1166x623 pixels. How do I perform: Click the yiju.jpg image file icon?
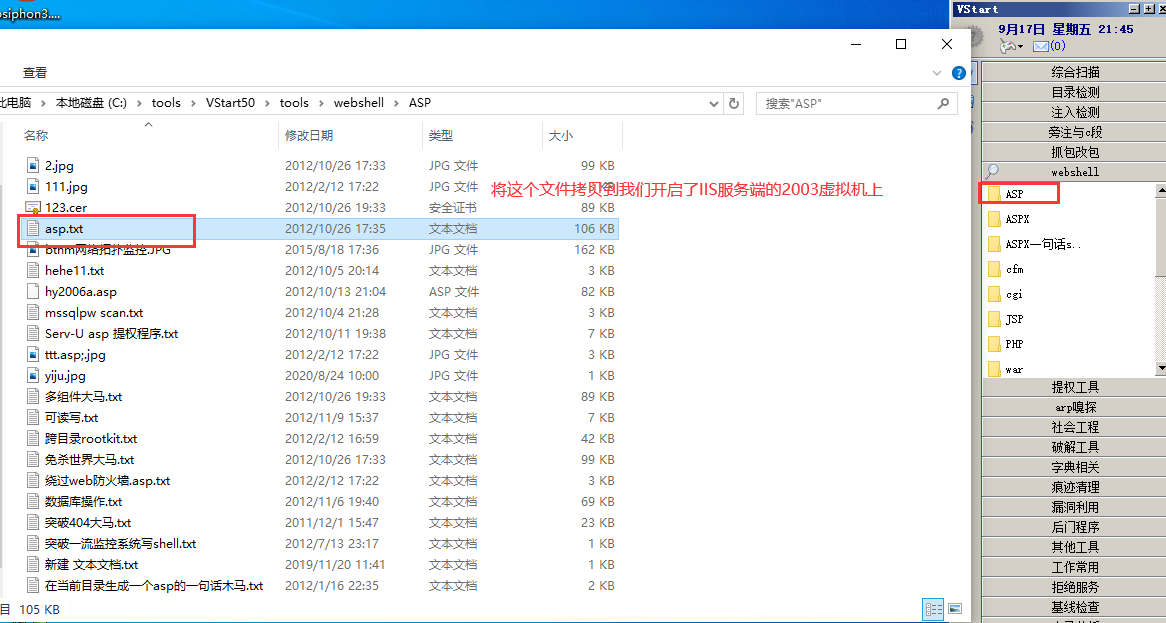click(x=32, y=376)
